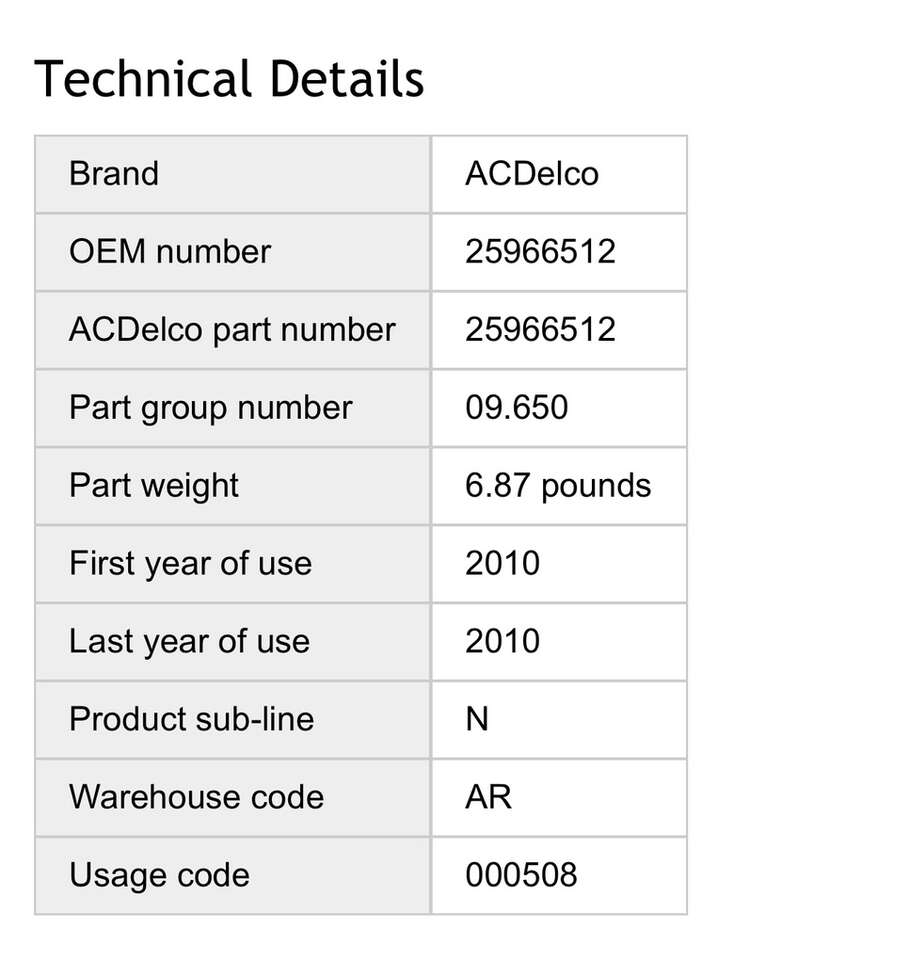Click the 6.87 pounds value
909x960 pixels.
(x=558, y=486)
